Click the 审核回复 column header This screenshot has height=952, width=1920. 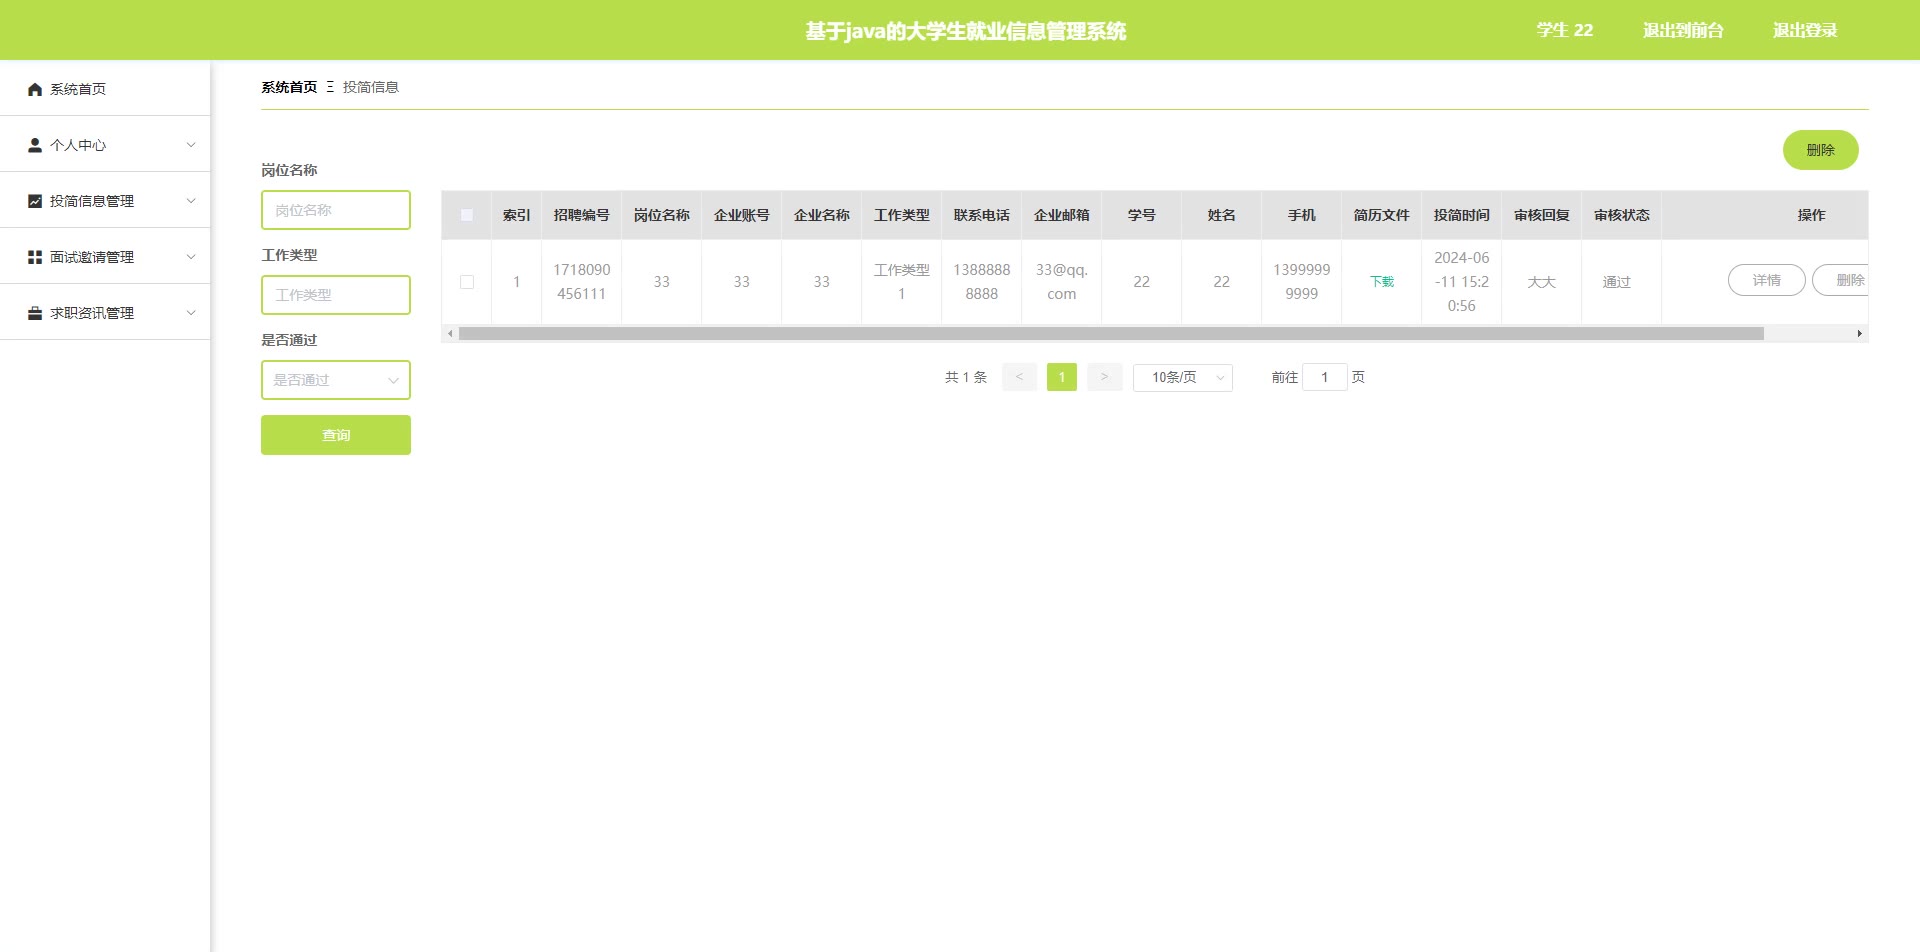coord(1542,215)
